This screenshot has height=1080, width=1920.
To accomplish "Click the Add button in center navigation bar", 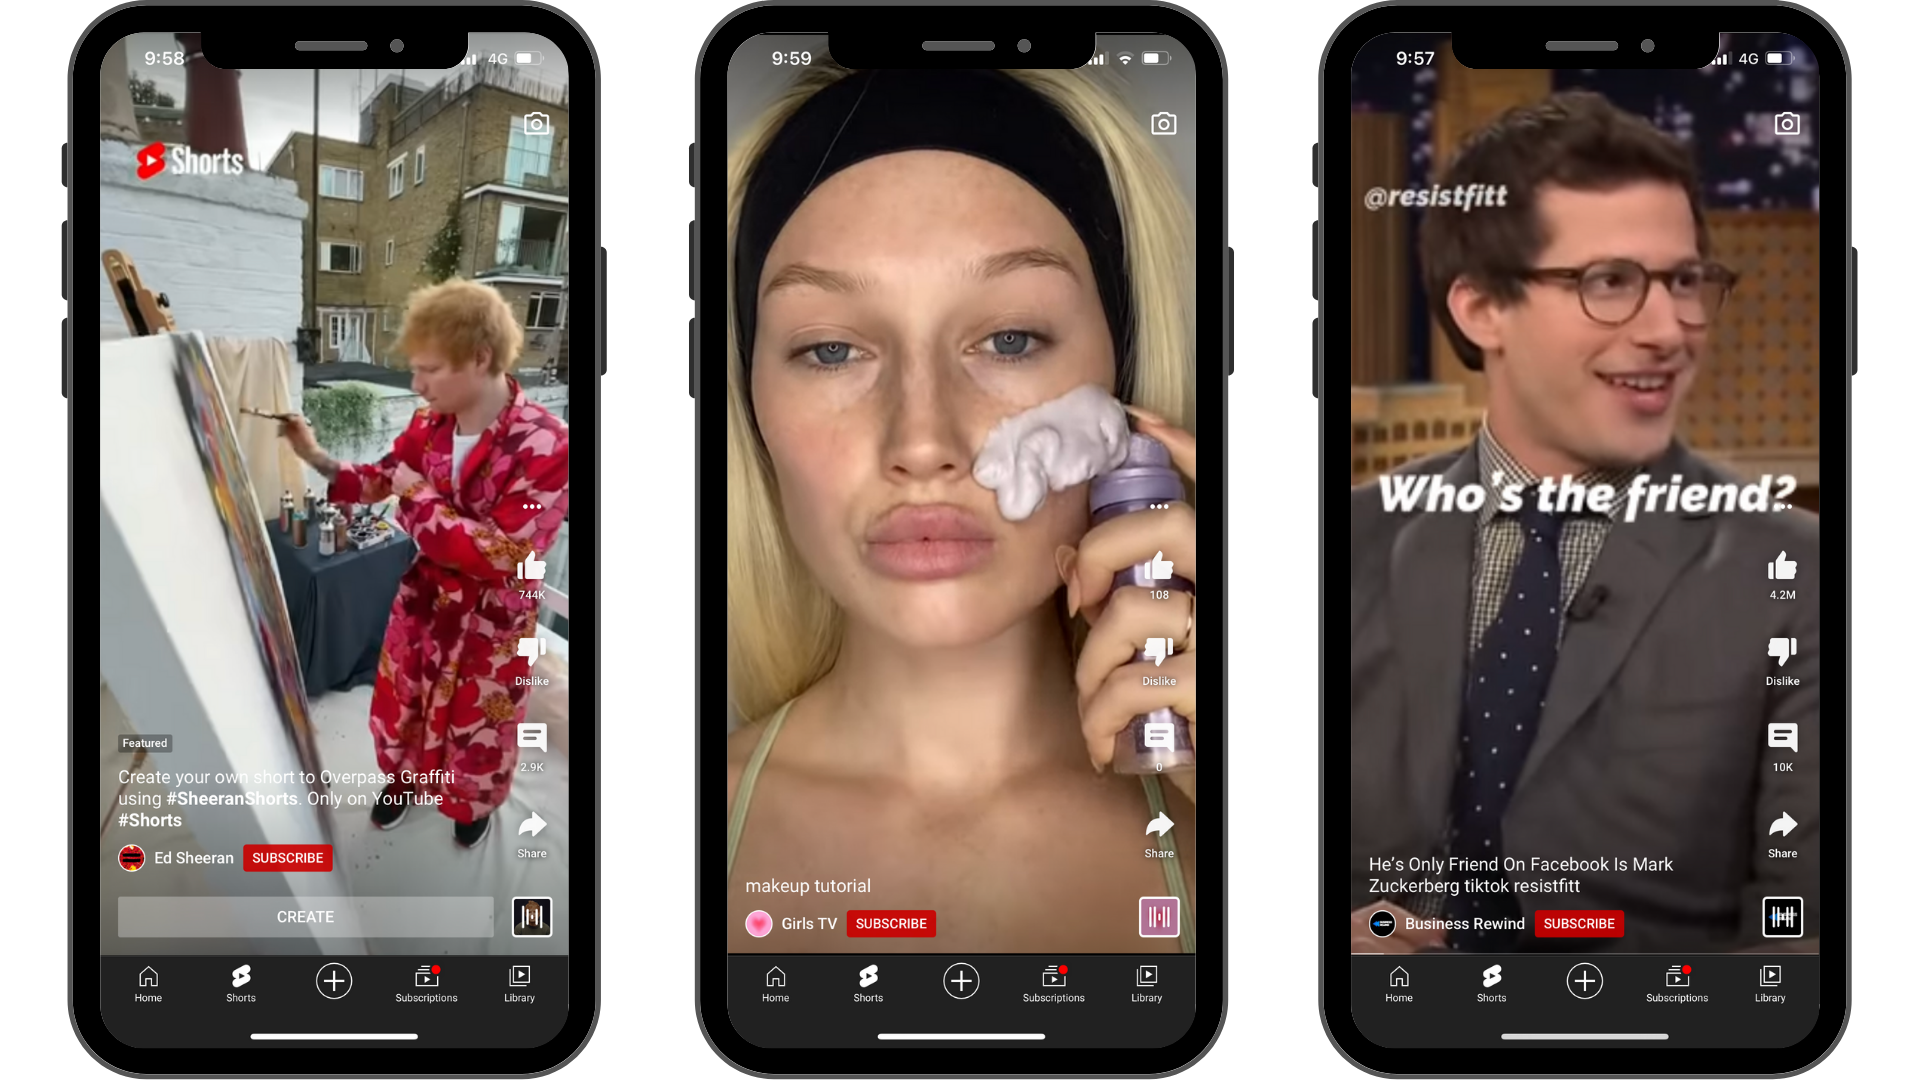I will (959, 978).
